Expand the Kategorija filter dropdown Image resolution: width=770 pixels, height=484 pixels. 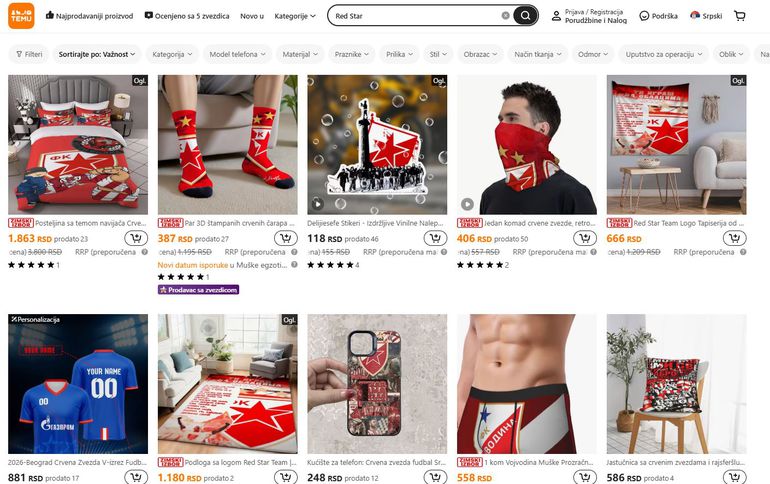(x=172, y=54)
